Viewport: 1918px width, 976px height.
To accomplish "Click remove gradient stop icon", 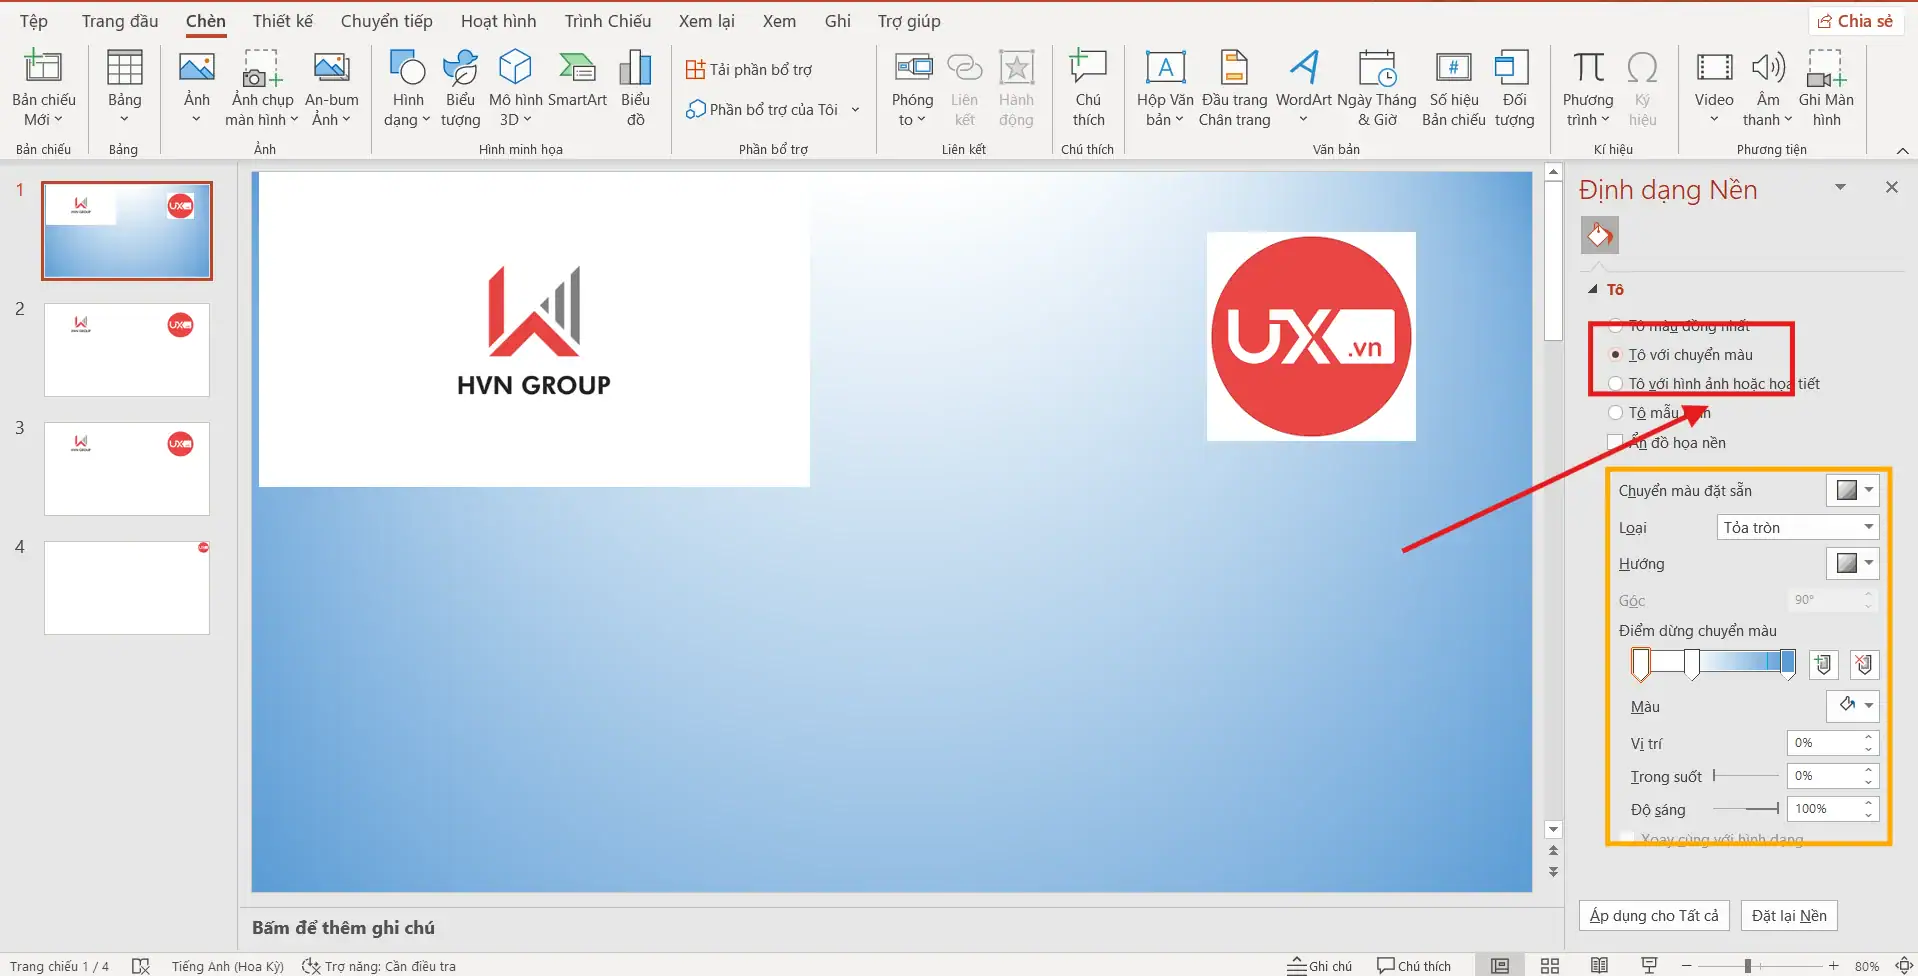I will tap(1864, 665).
